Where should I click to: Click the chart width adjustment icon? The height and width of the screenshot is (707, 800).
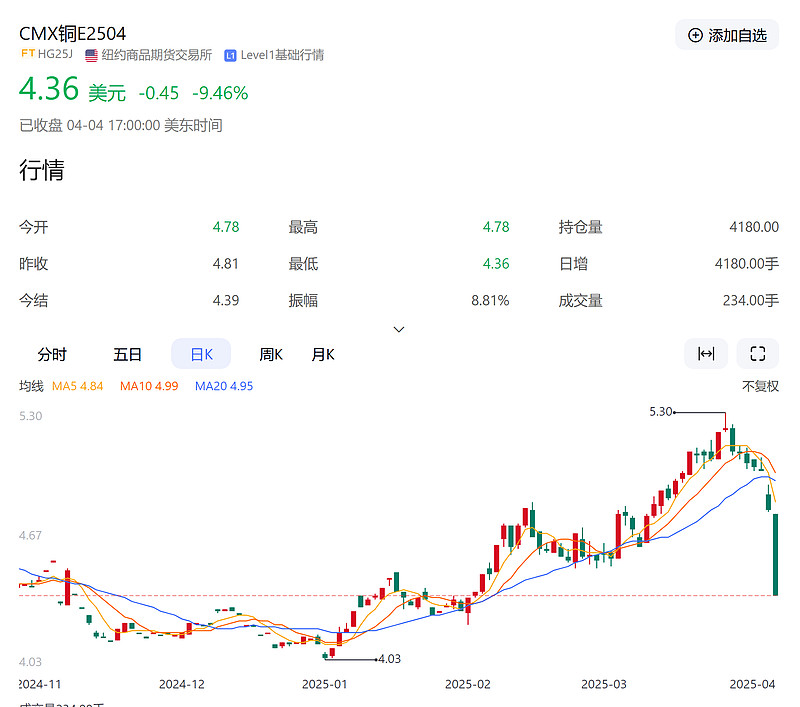(706, 353)
